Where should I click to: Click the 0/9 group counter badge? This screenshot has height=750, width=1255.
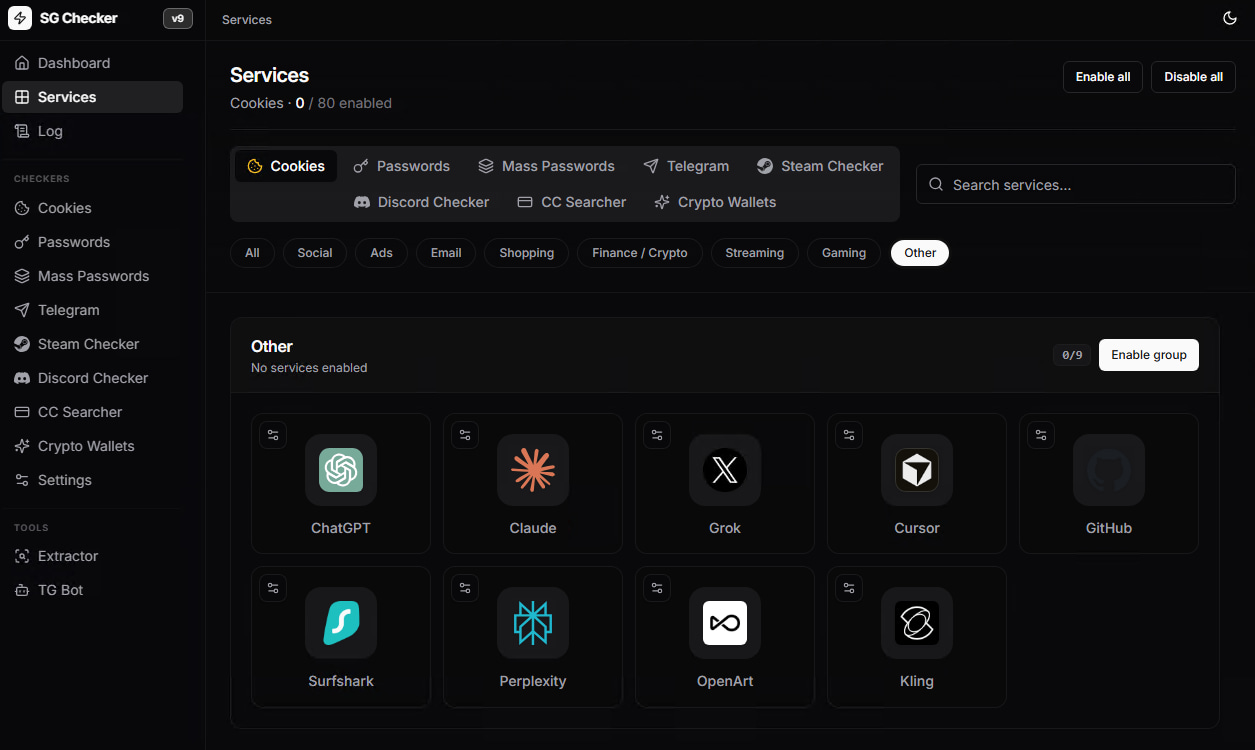1072,355
